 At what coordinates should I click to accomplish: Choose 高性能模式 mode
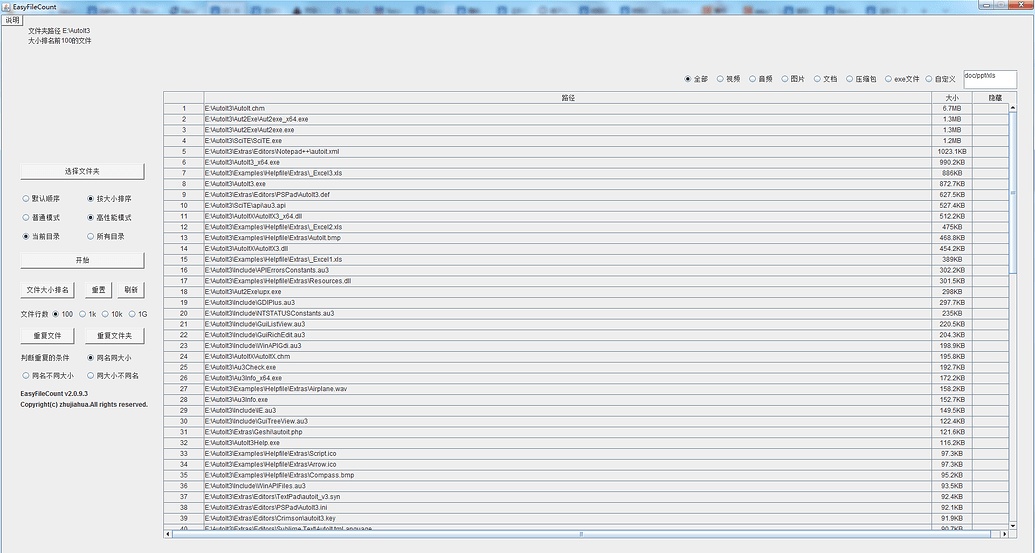click(x=110, y=218)
